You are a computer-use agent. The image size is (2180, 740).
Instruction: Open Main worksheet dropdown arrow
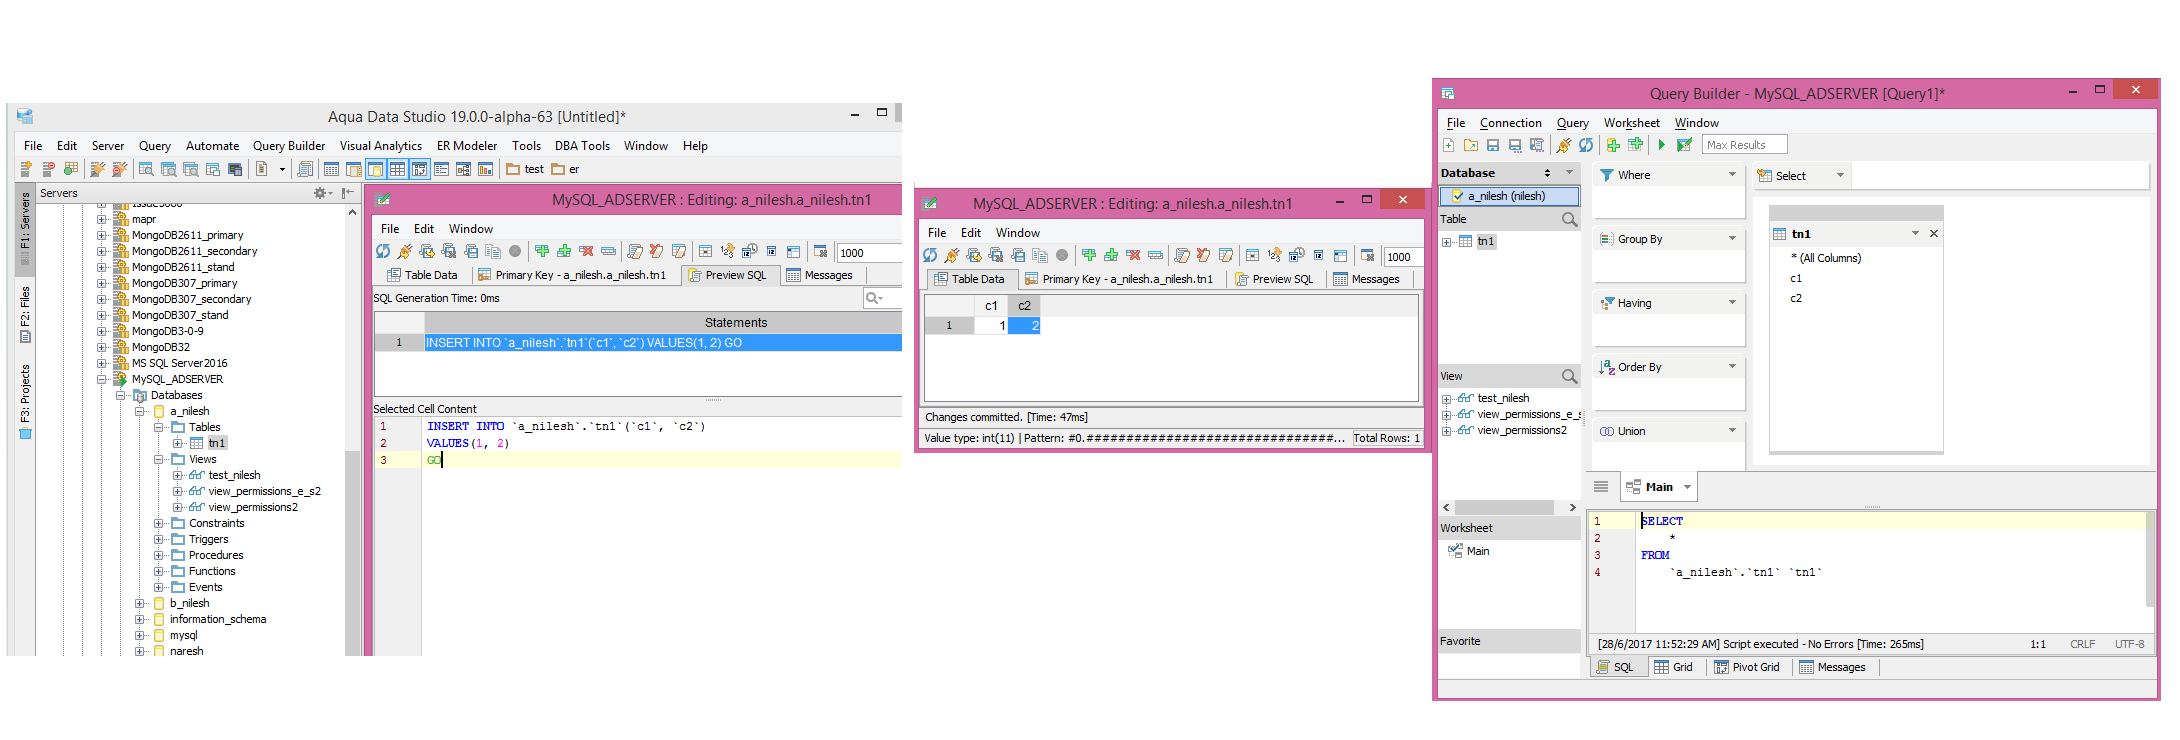point(1688,487)
